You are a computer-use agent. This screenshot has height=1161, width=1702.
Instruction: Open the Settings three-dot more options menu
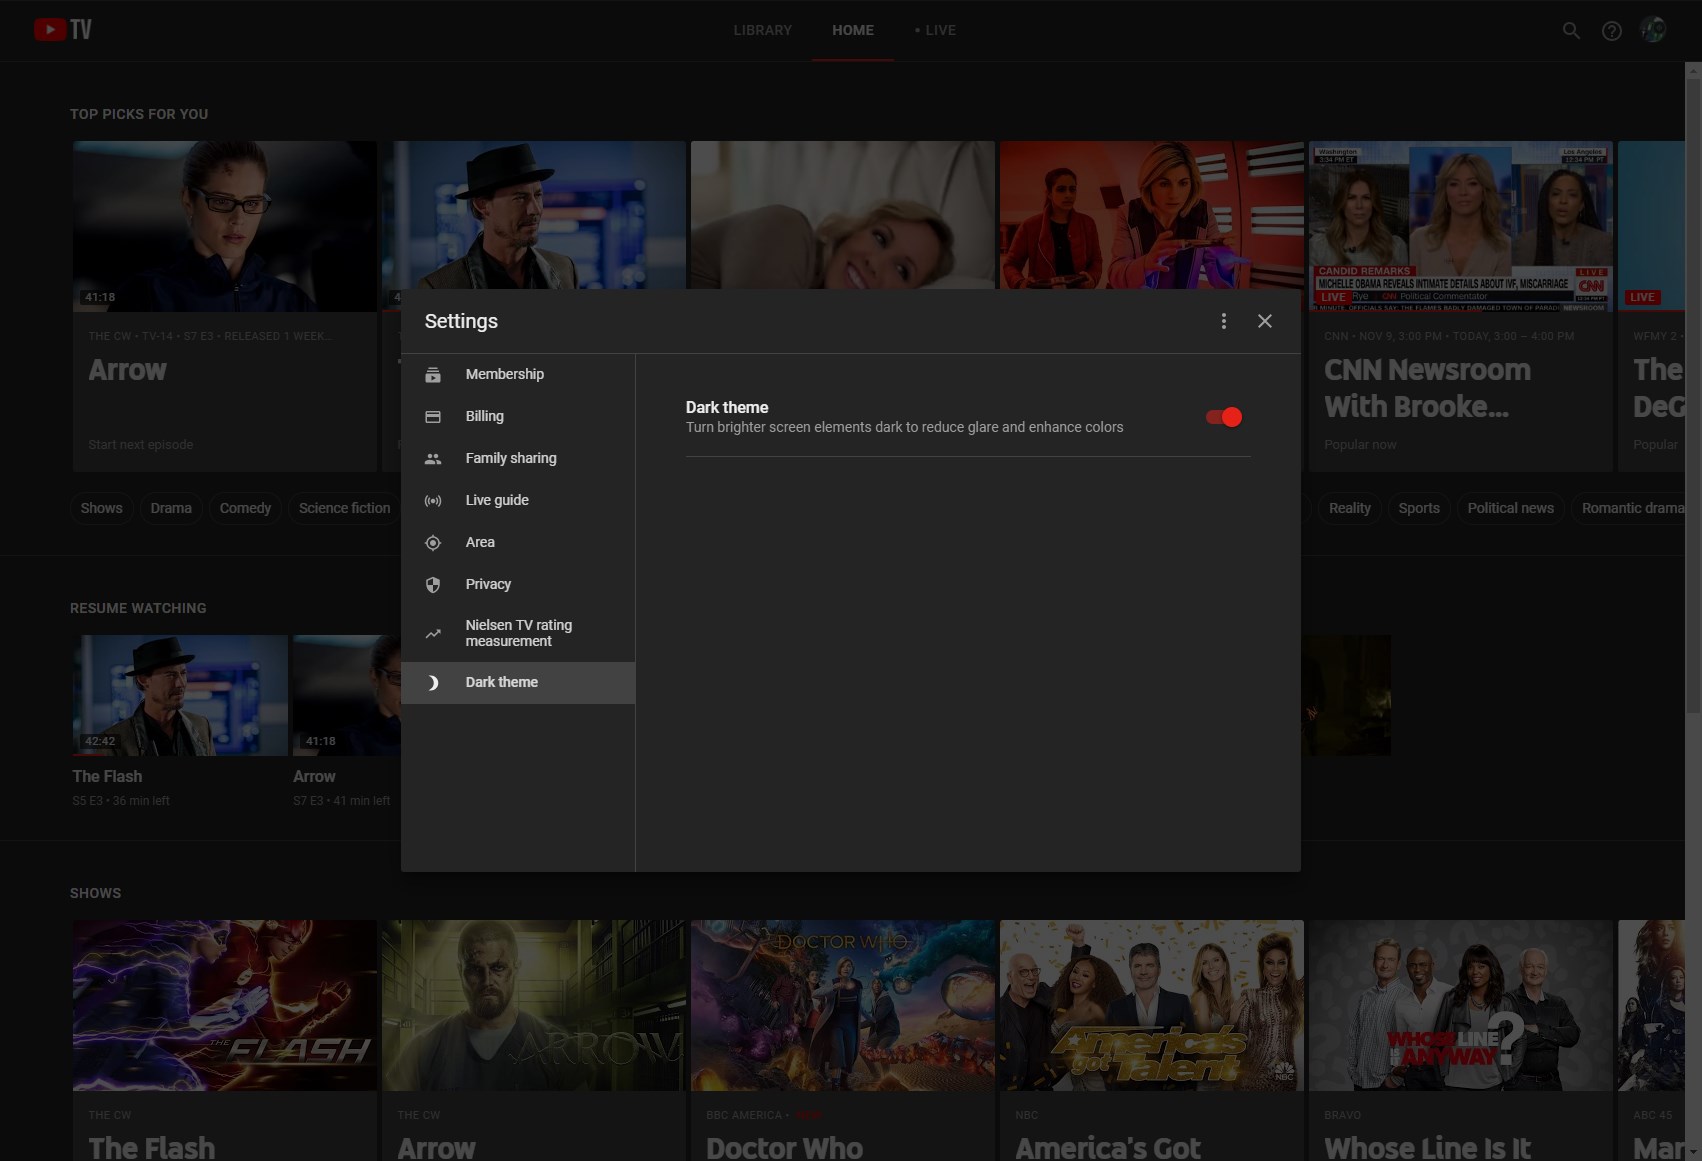pyautogui.click(x=1223, y=321)
